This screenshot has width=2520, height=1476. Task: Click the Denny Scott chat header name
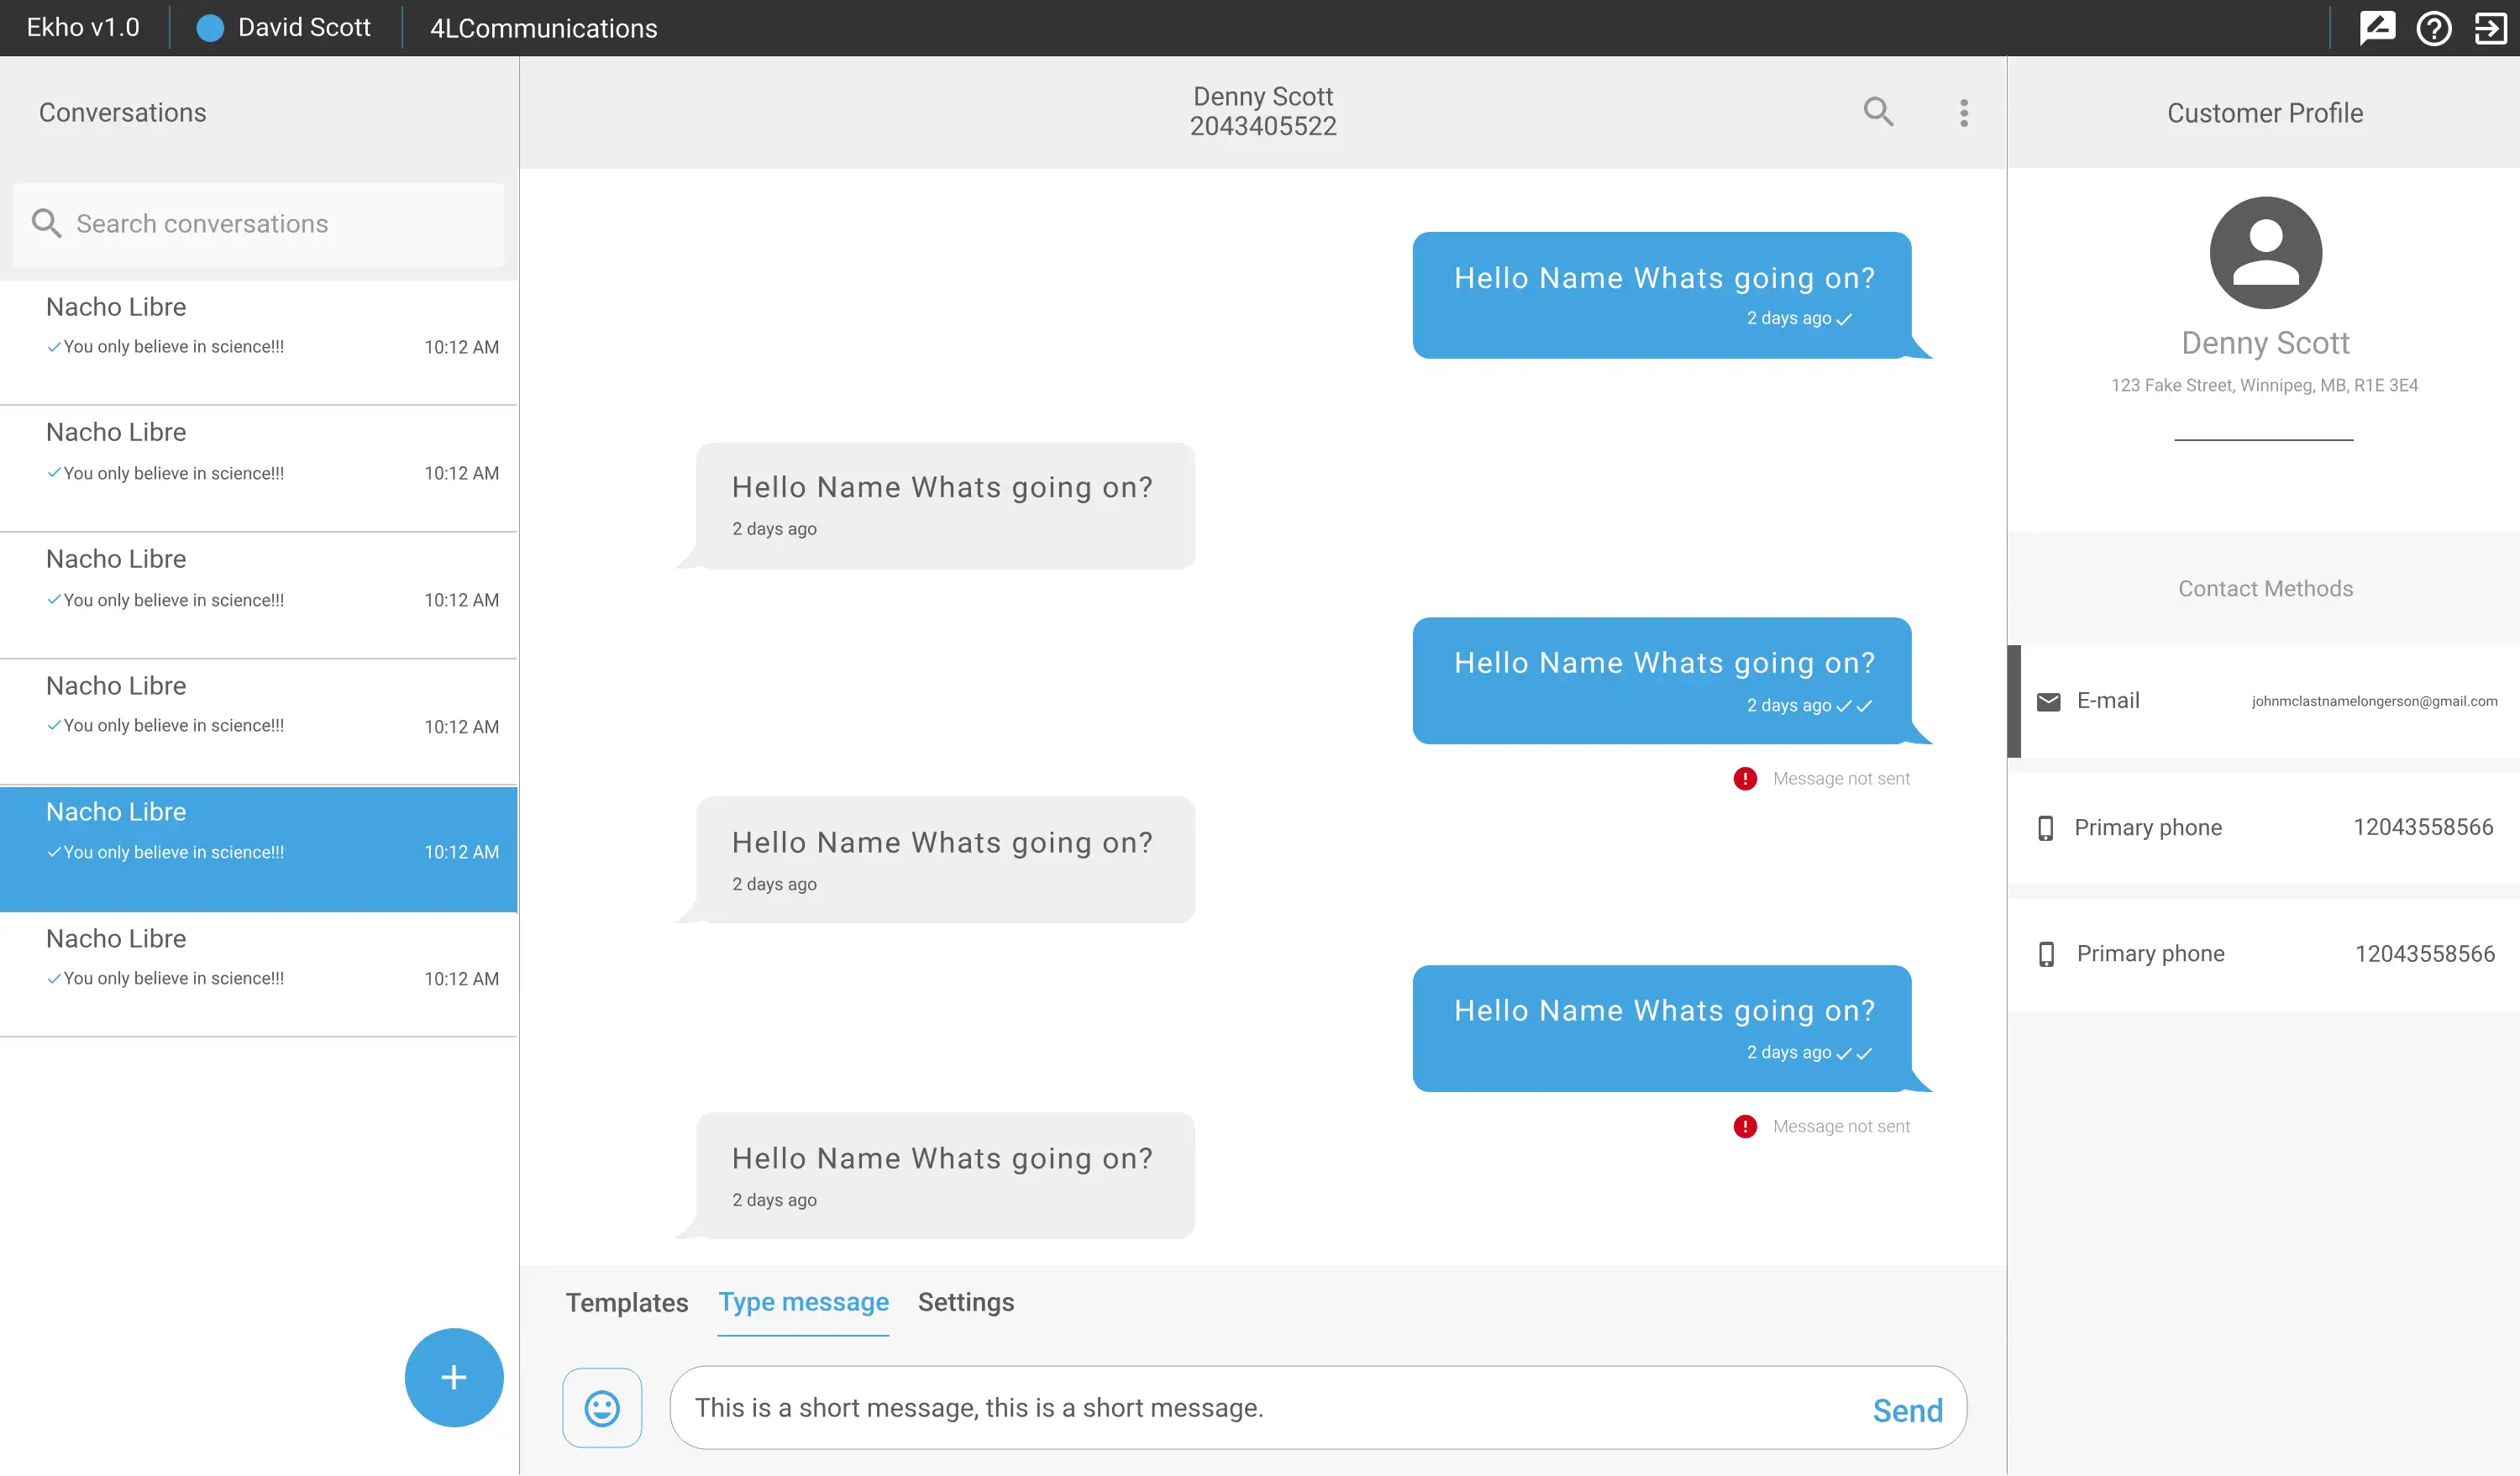[1263, 96]
